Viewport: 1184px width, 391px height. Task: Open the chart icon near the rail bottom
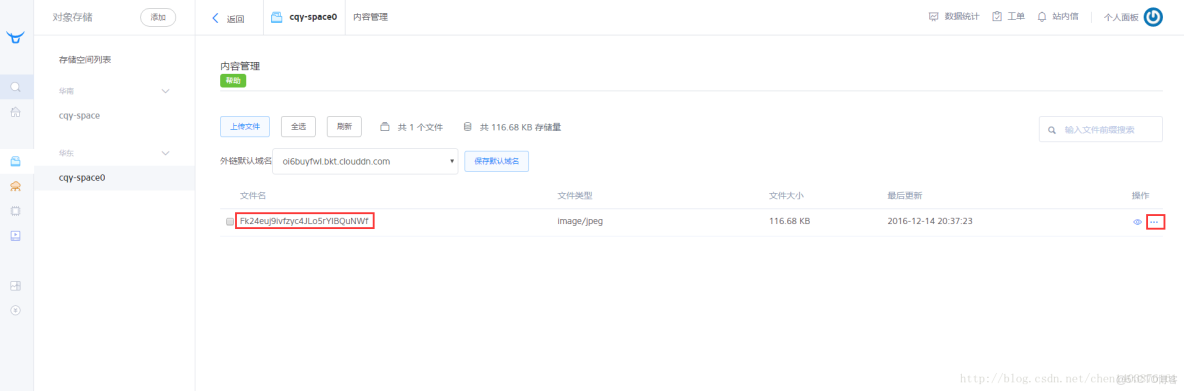click(15, 286)
